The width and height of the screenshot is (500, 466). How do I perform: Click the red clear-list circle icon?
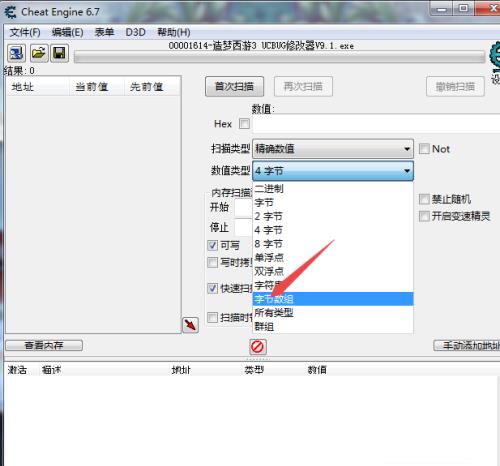(x=258, y=347)
